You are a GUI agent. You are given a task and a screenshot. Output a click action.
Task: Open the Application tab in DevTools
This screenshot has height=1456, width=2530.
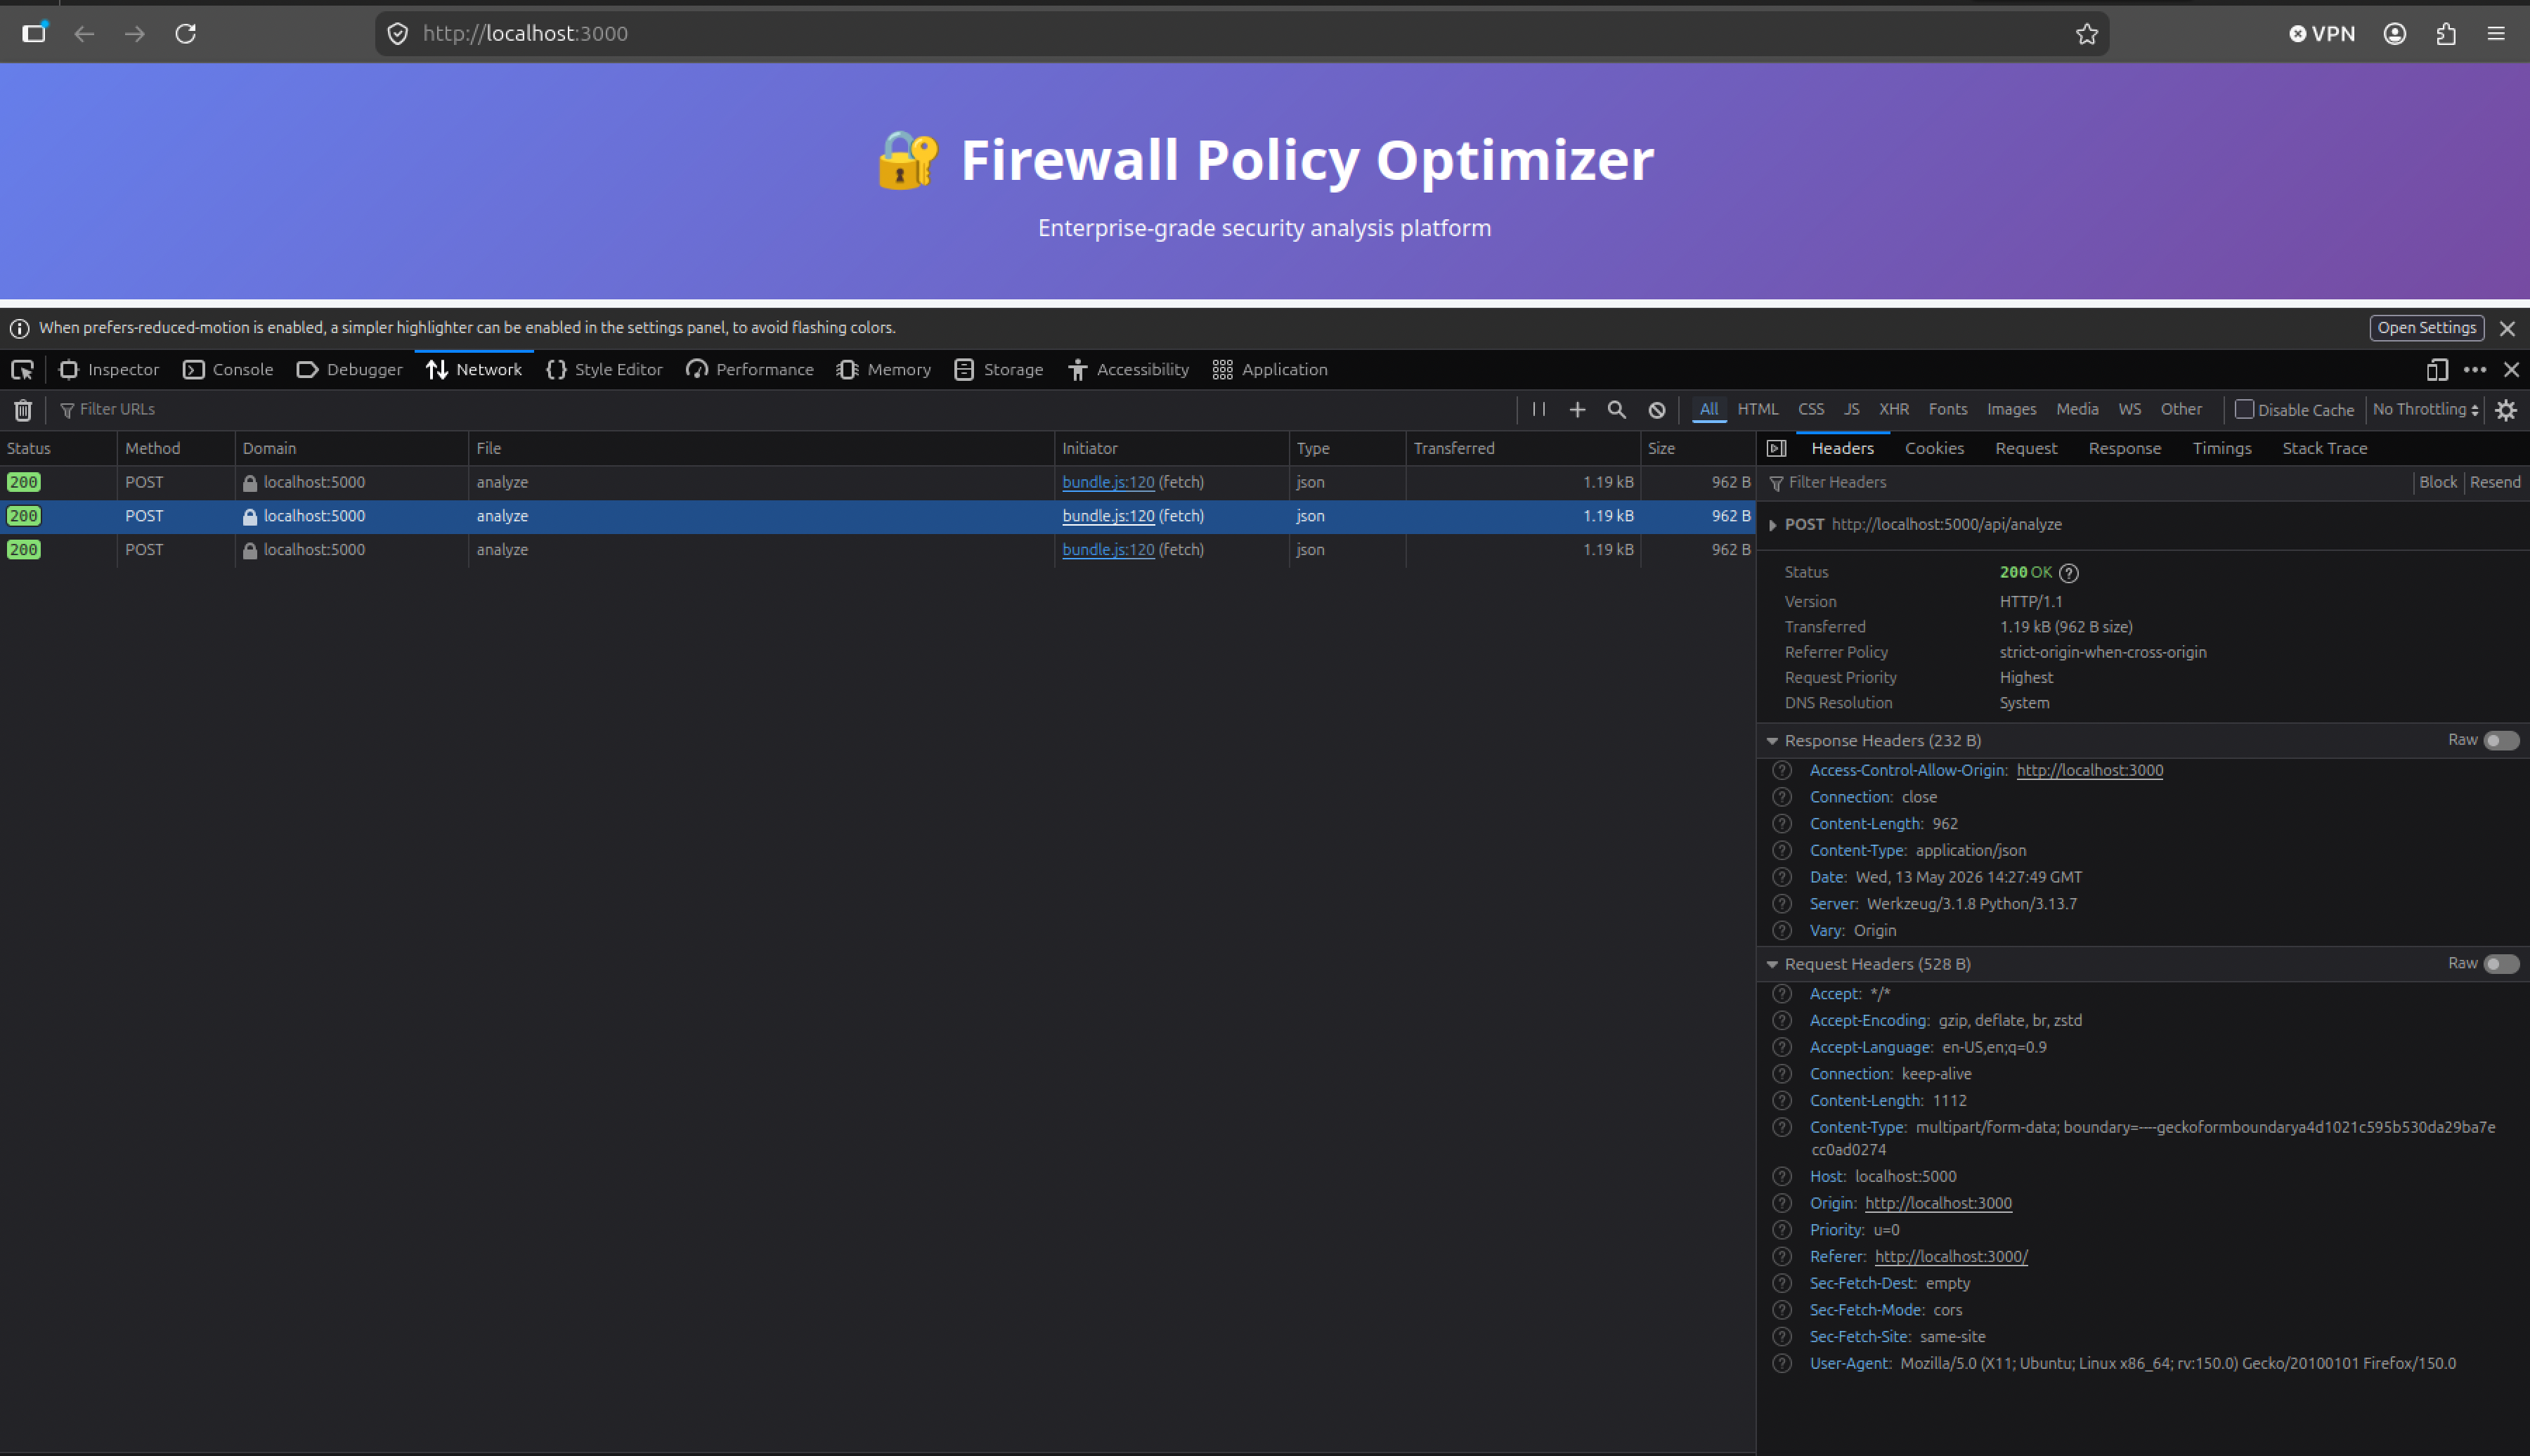[1270, 370]
